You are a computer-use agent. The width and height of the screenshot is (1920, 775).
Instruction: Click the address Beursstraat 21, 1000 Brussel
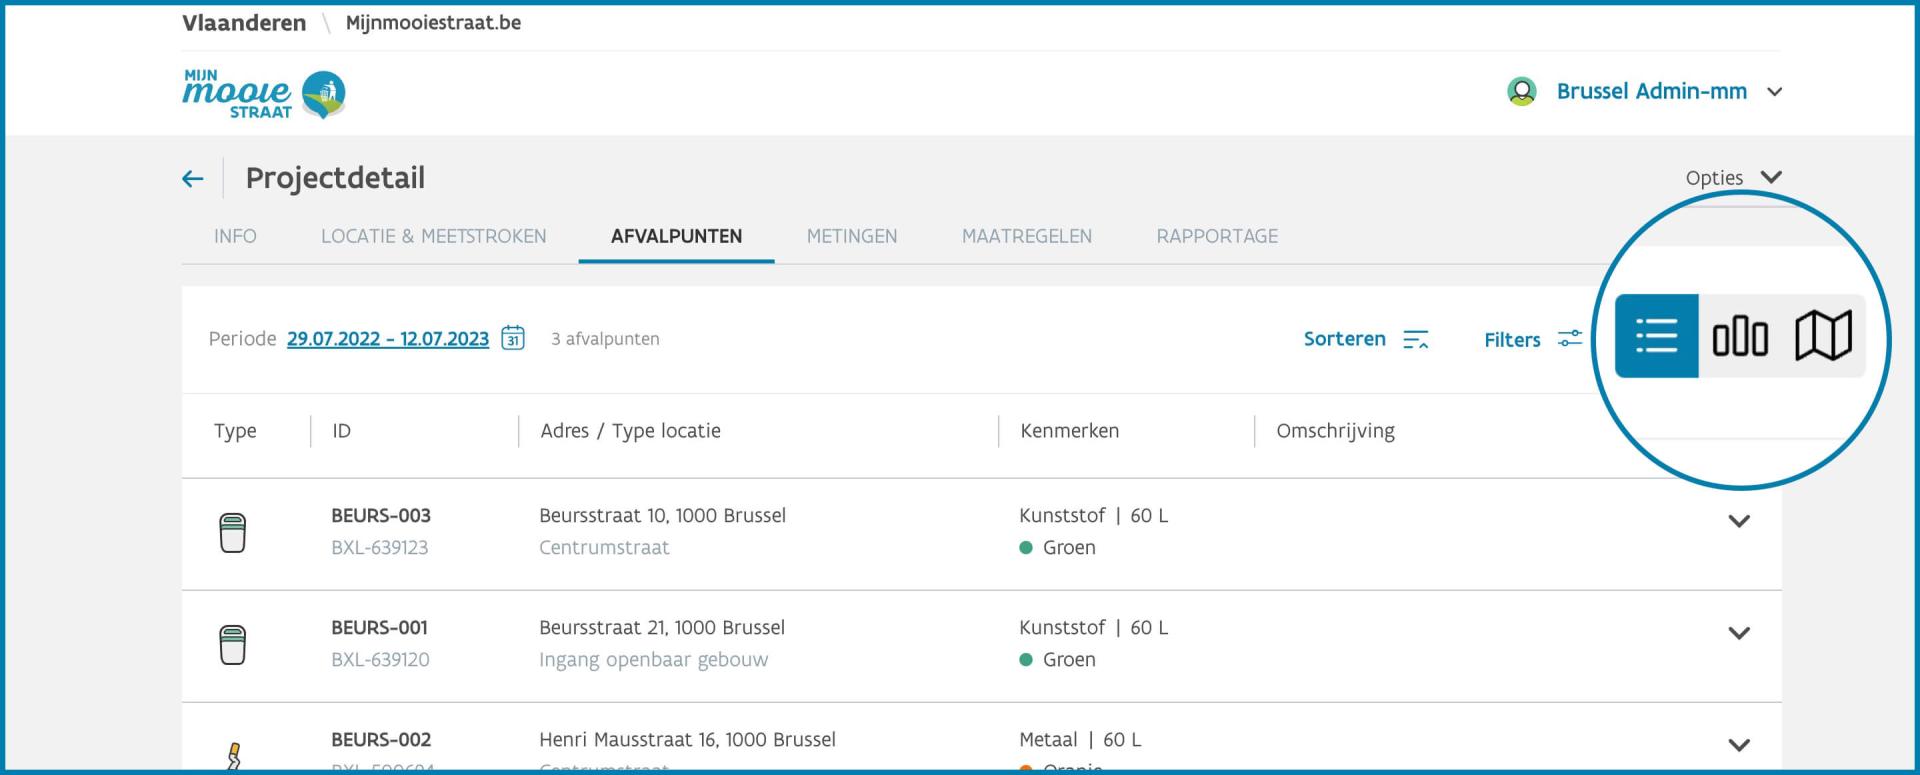pos(662,628)
